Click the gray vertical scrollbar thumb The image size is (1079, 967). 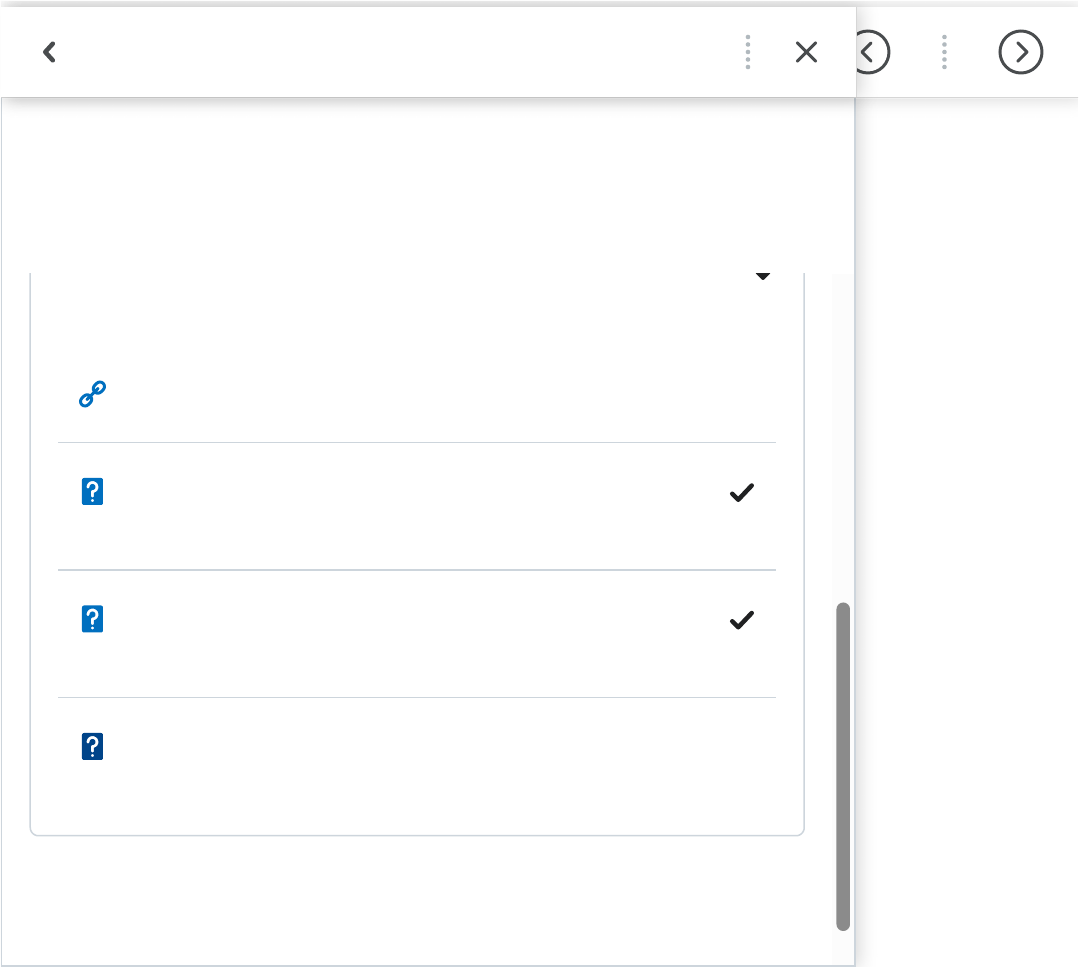click(x=843, y=765)
